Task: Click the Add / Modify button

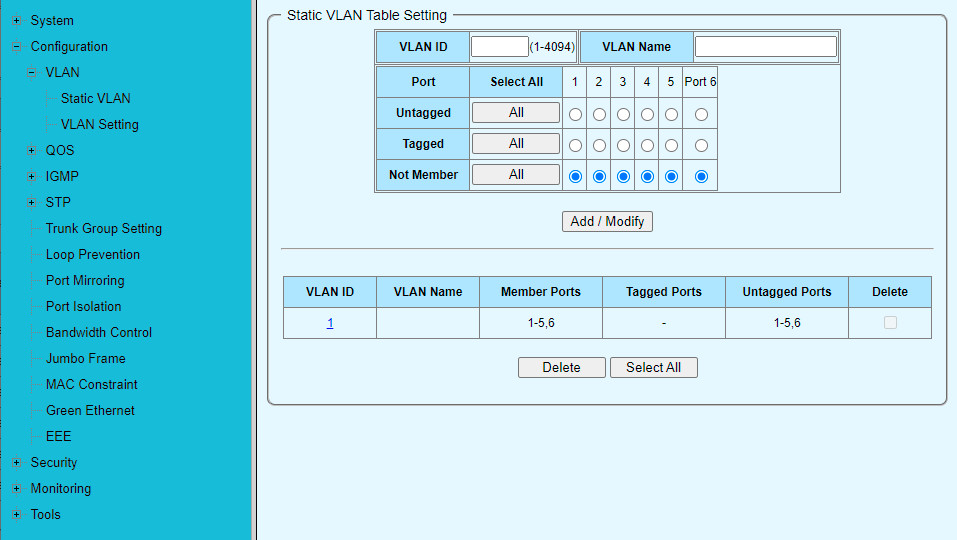Action: (607, 222)
